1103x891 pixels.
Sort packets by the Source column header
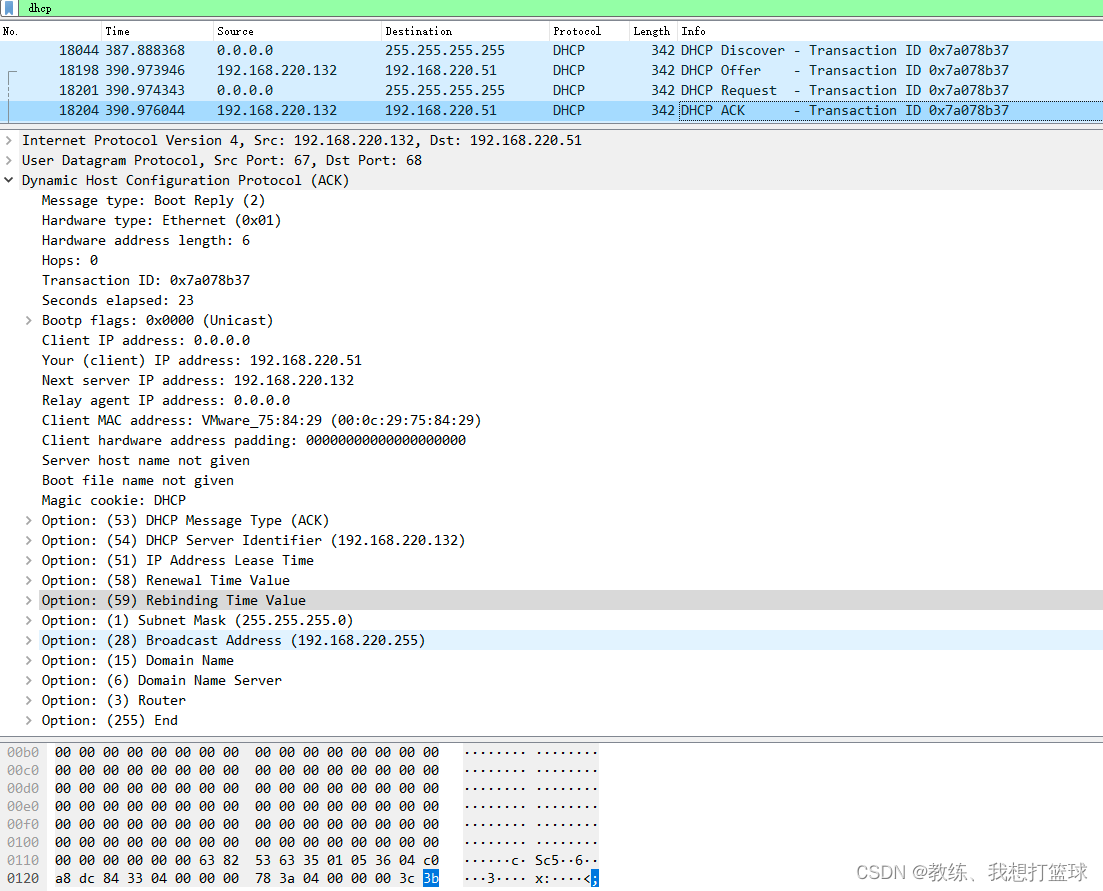(x=234, y=31)
